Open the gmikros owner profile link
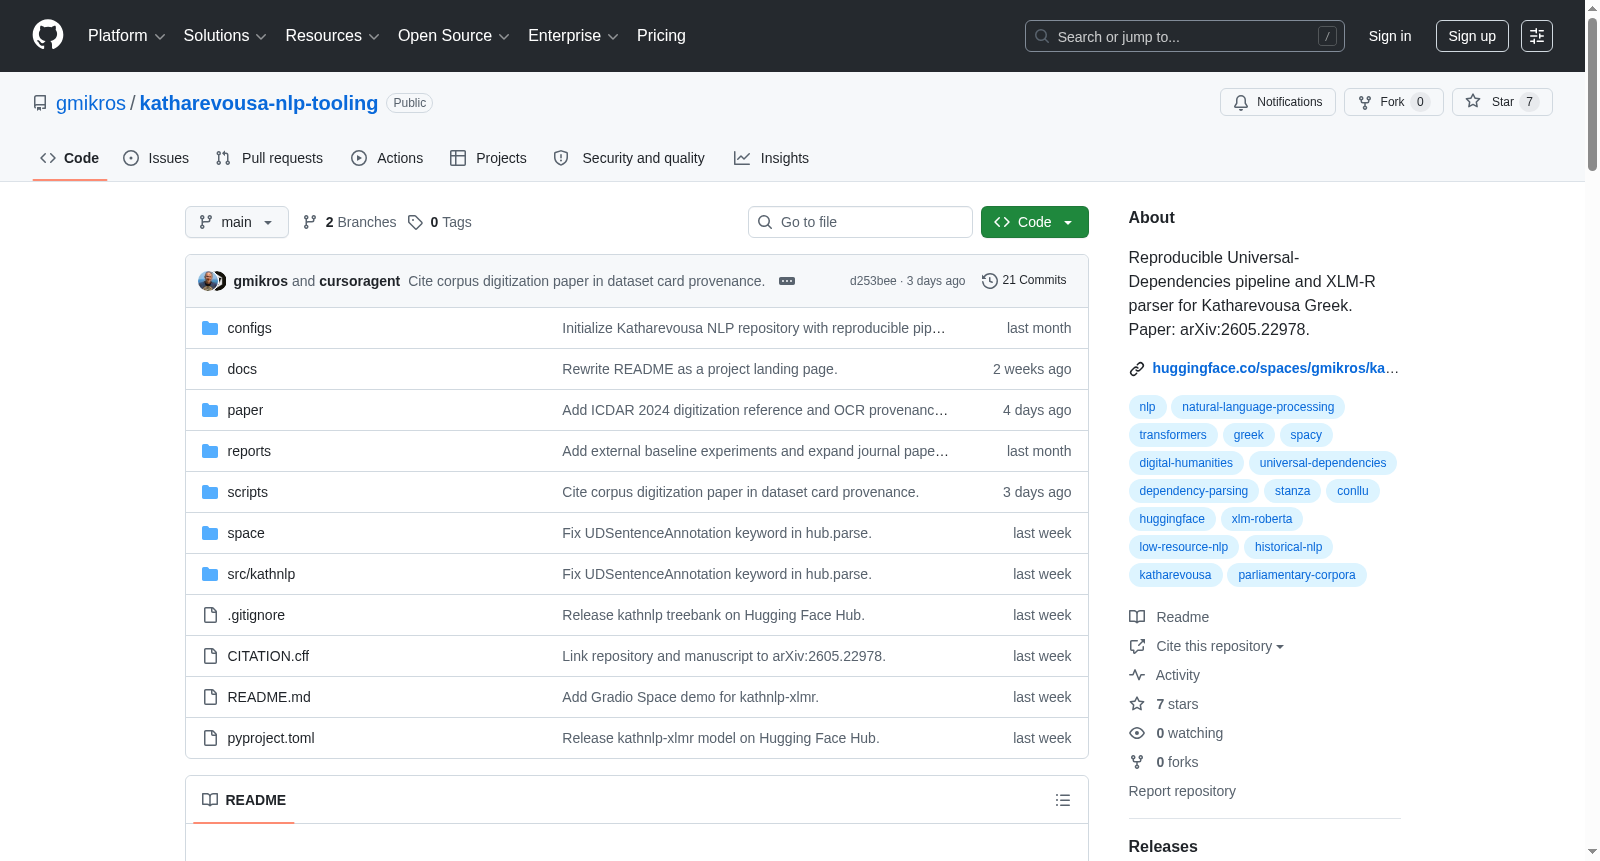The image size is (1600, 861). pos(91,103)
